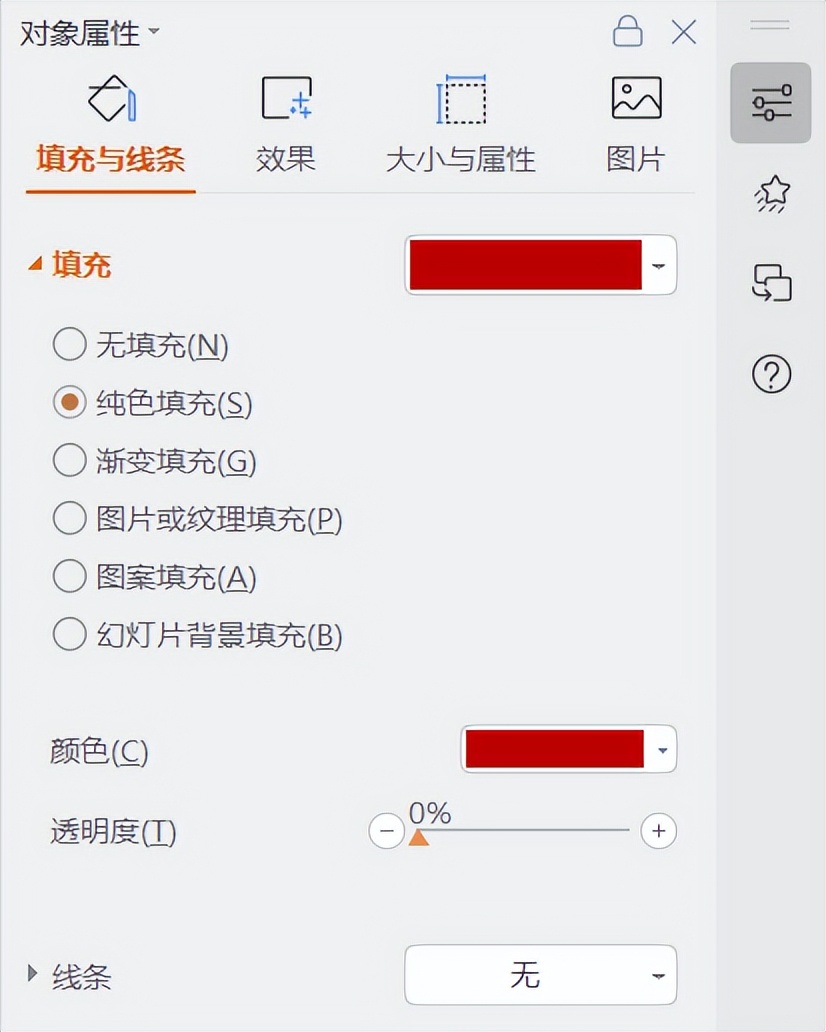
Task: Choose 渐变填充 fill type
Action: tap(69, 461)
